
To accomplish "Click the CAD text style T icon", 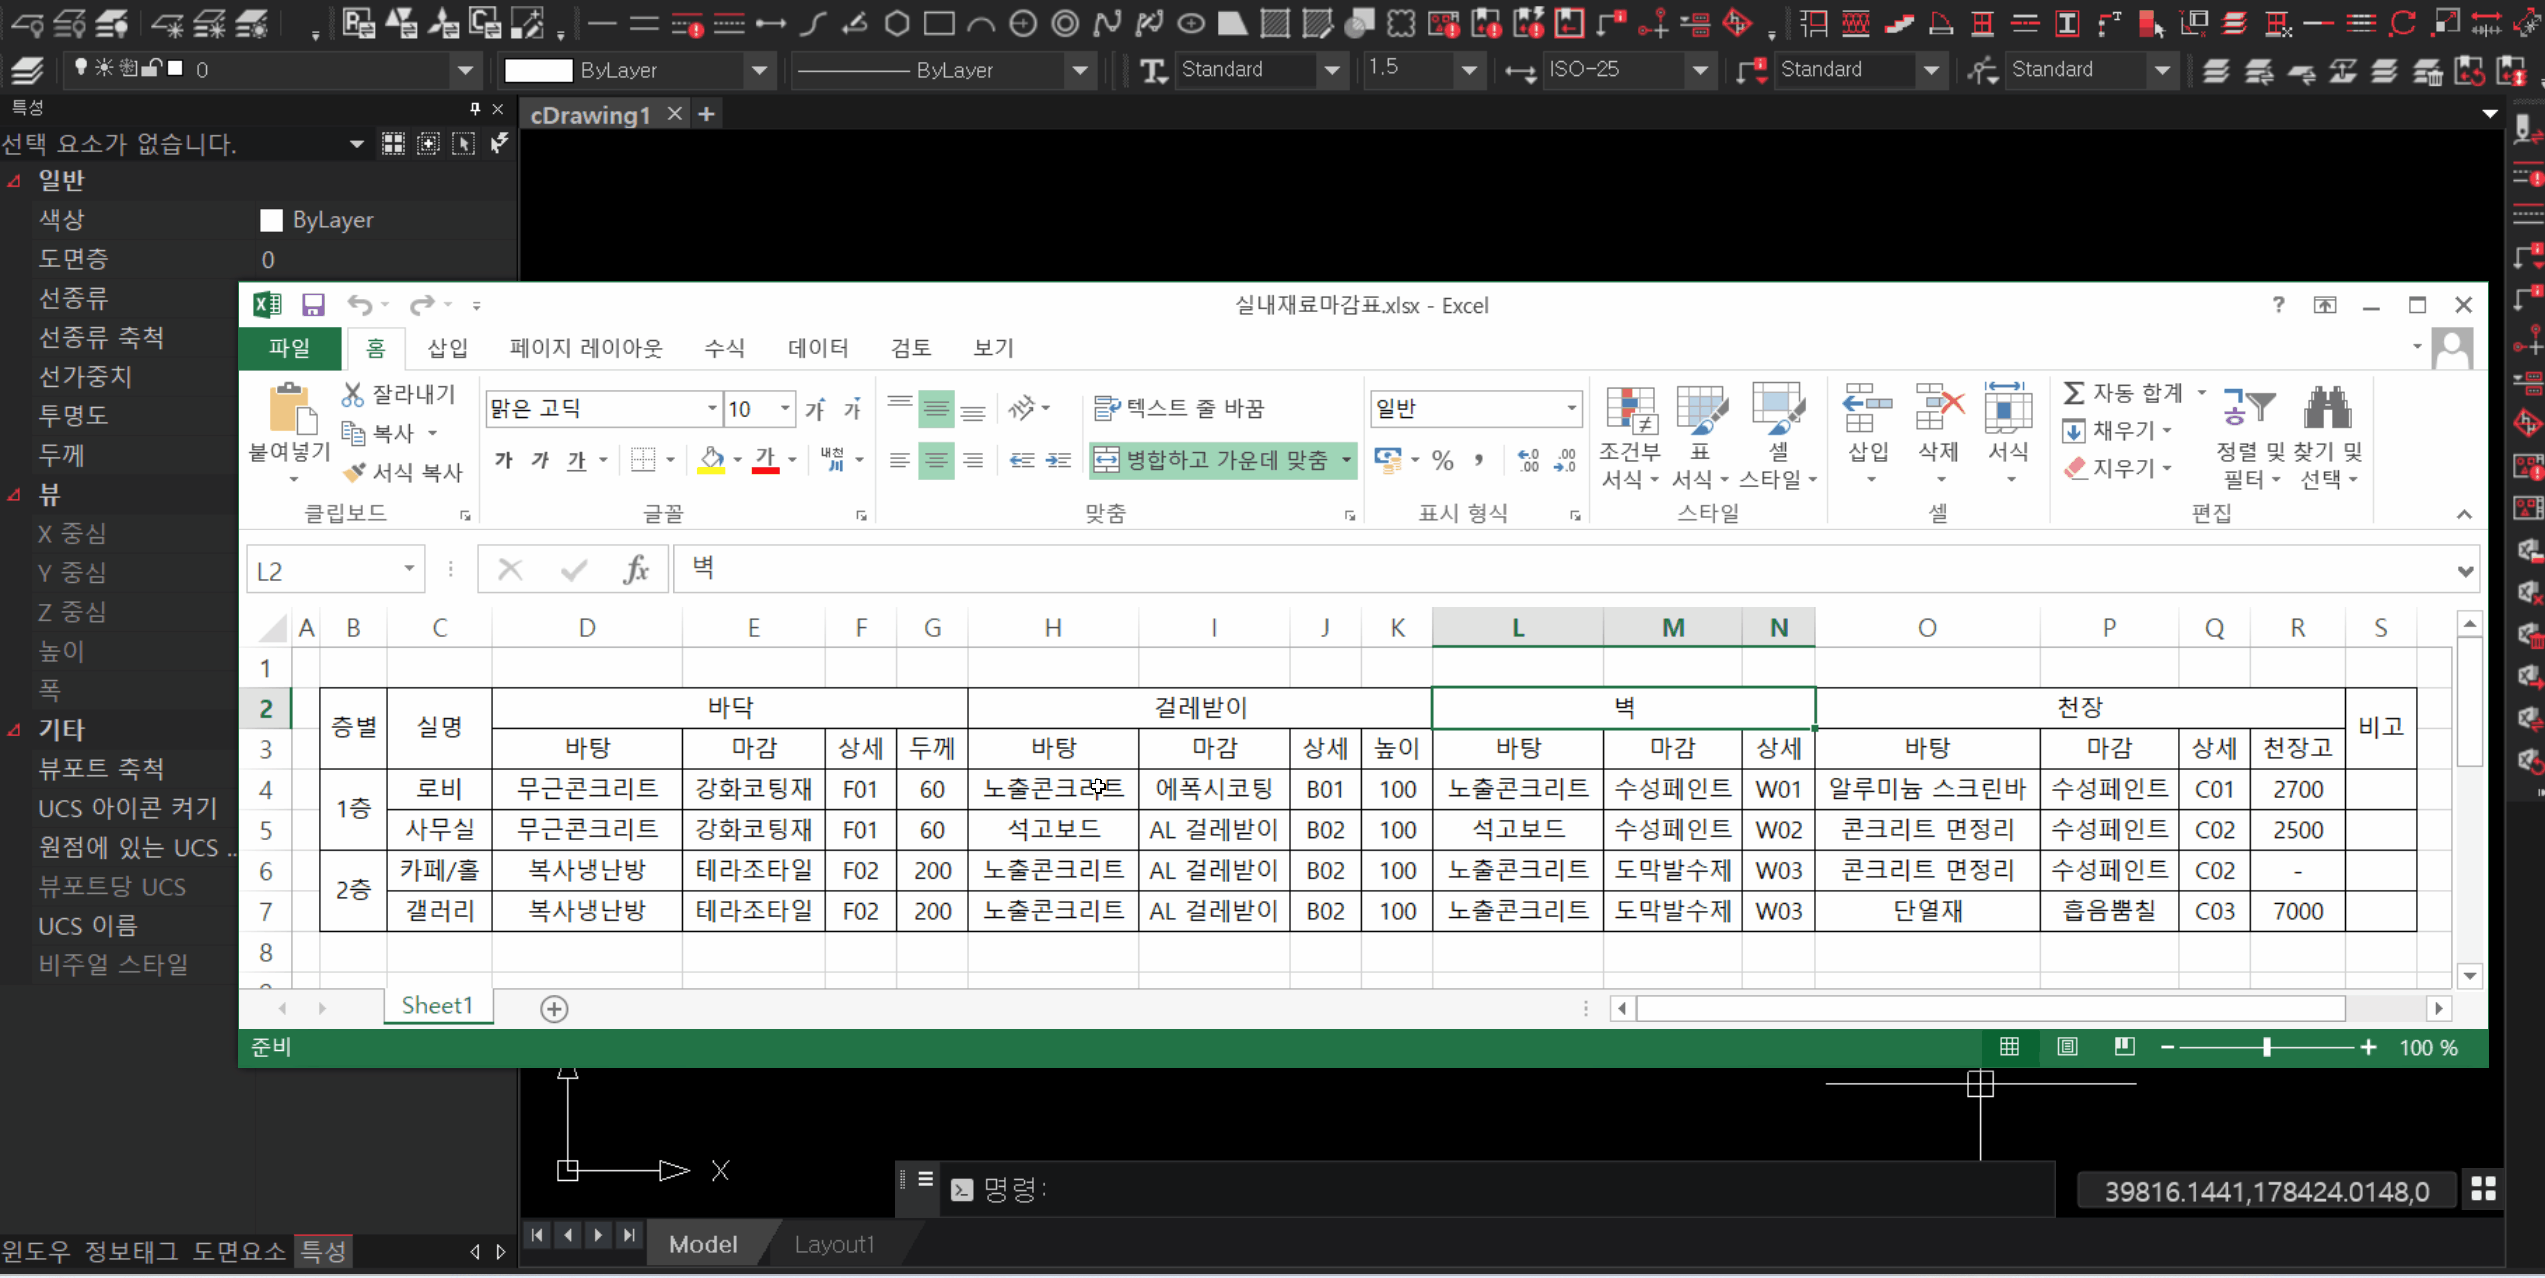I will click(1153, 70).
